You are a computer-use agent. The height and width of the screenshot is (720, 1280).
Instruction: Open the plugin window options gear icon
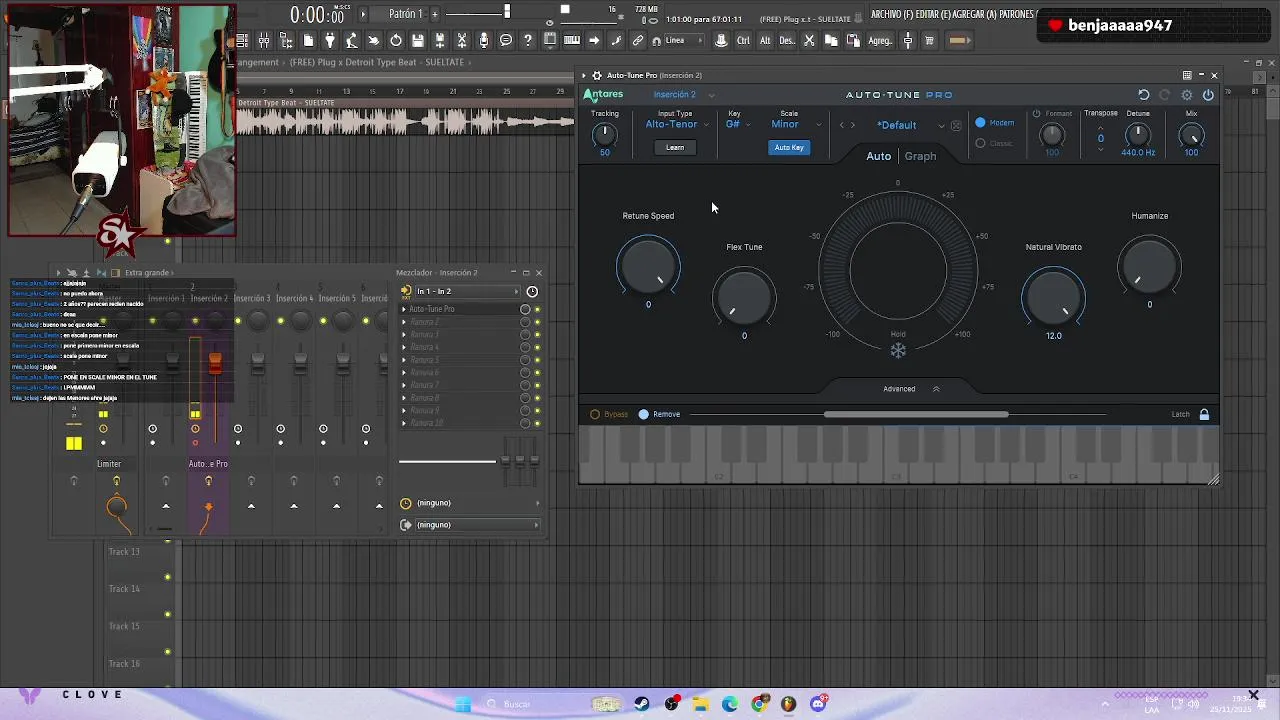(597, 75)
